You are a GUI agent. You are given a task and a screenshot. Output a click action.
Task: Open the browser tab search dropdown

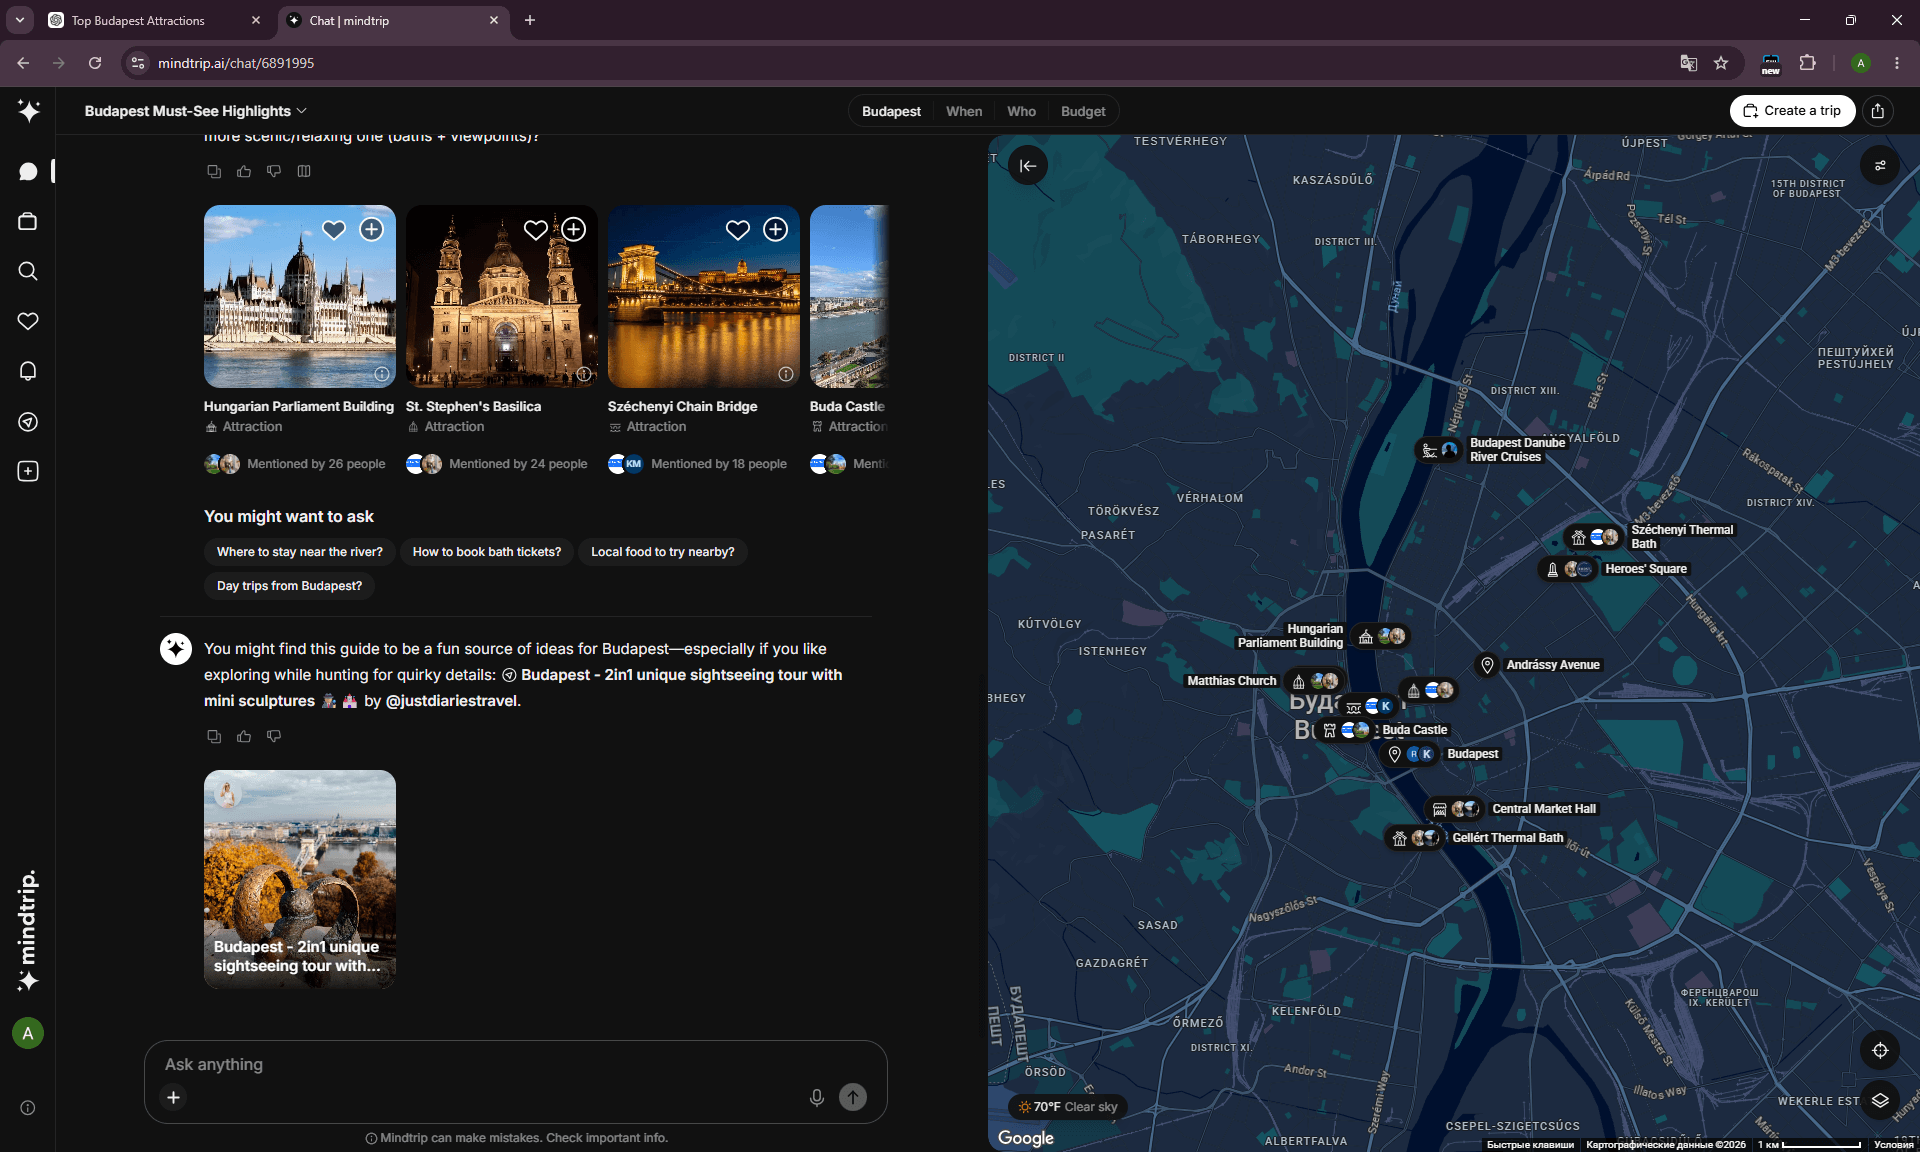tap(19, 20)
